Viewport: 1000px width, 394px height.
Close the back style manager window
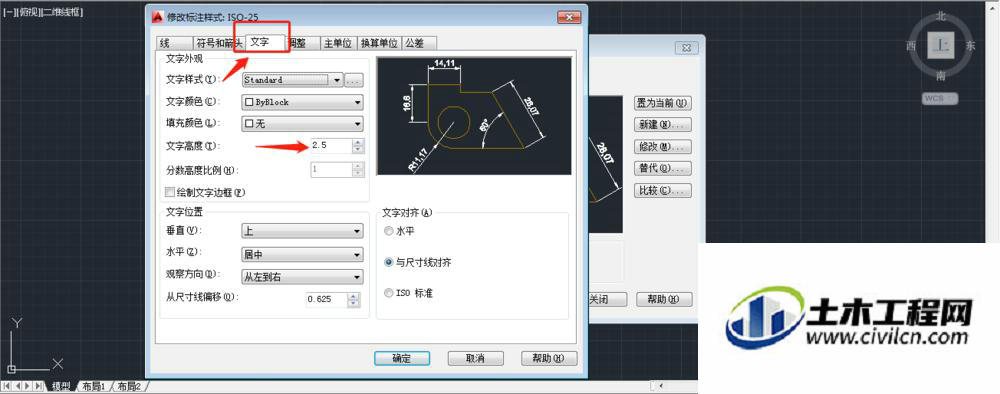687,48
